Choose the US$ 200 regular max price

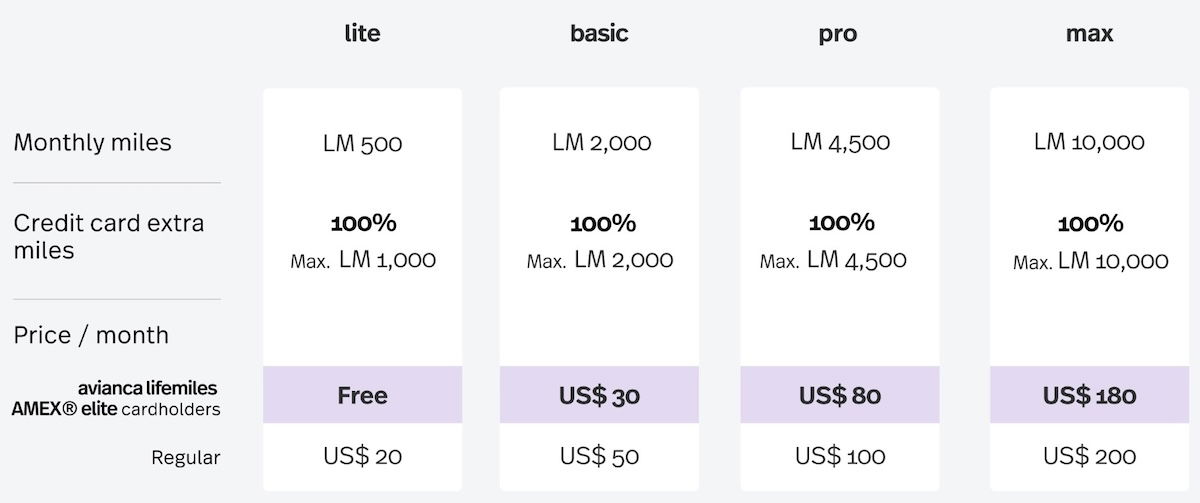(x=1089, y=457)
